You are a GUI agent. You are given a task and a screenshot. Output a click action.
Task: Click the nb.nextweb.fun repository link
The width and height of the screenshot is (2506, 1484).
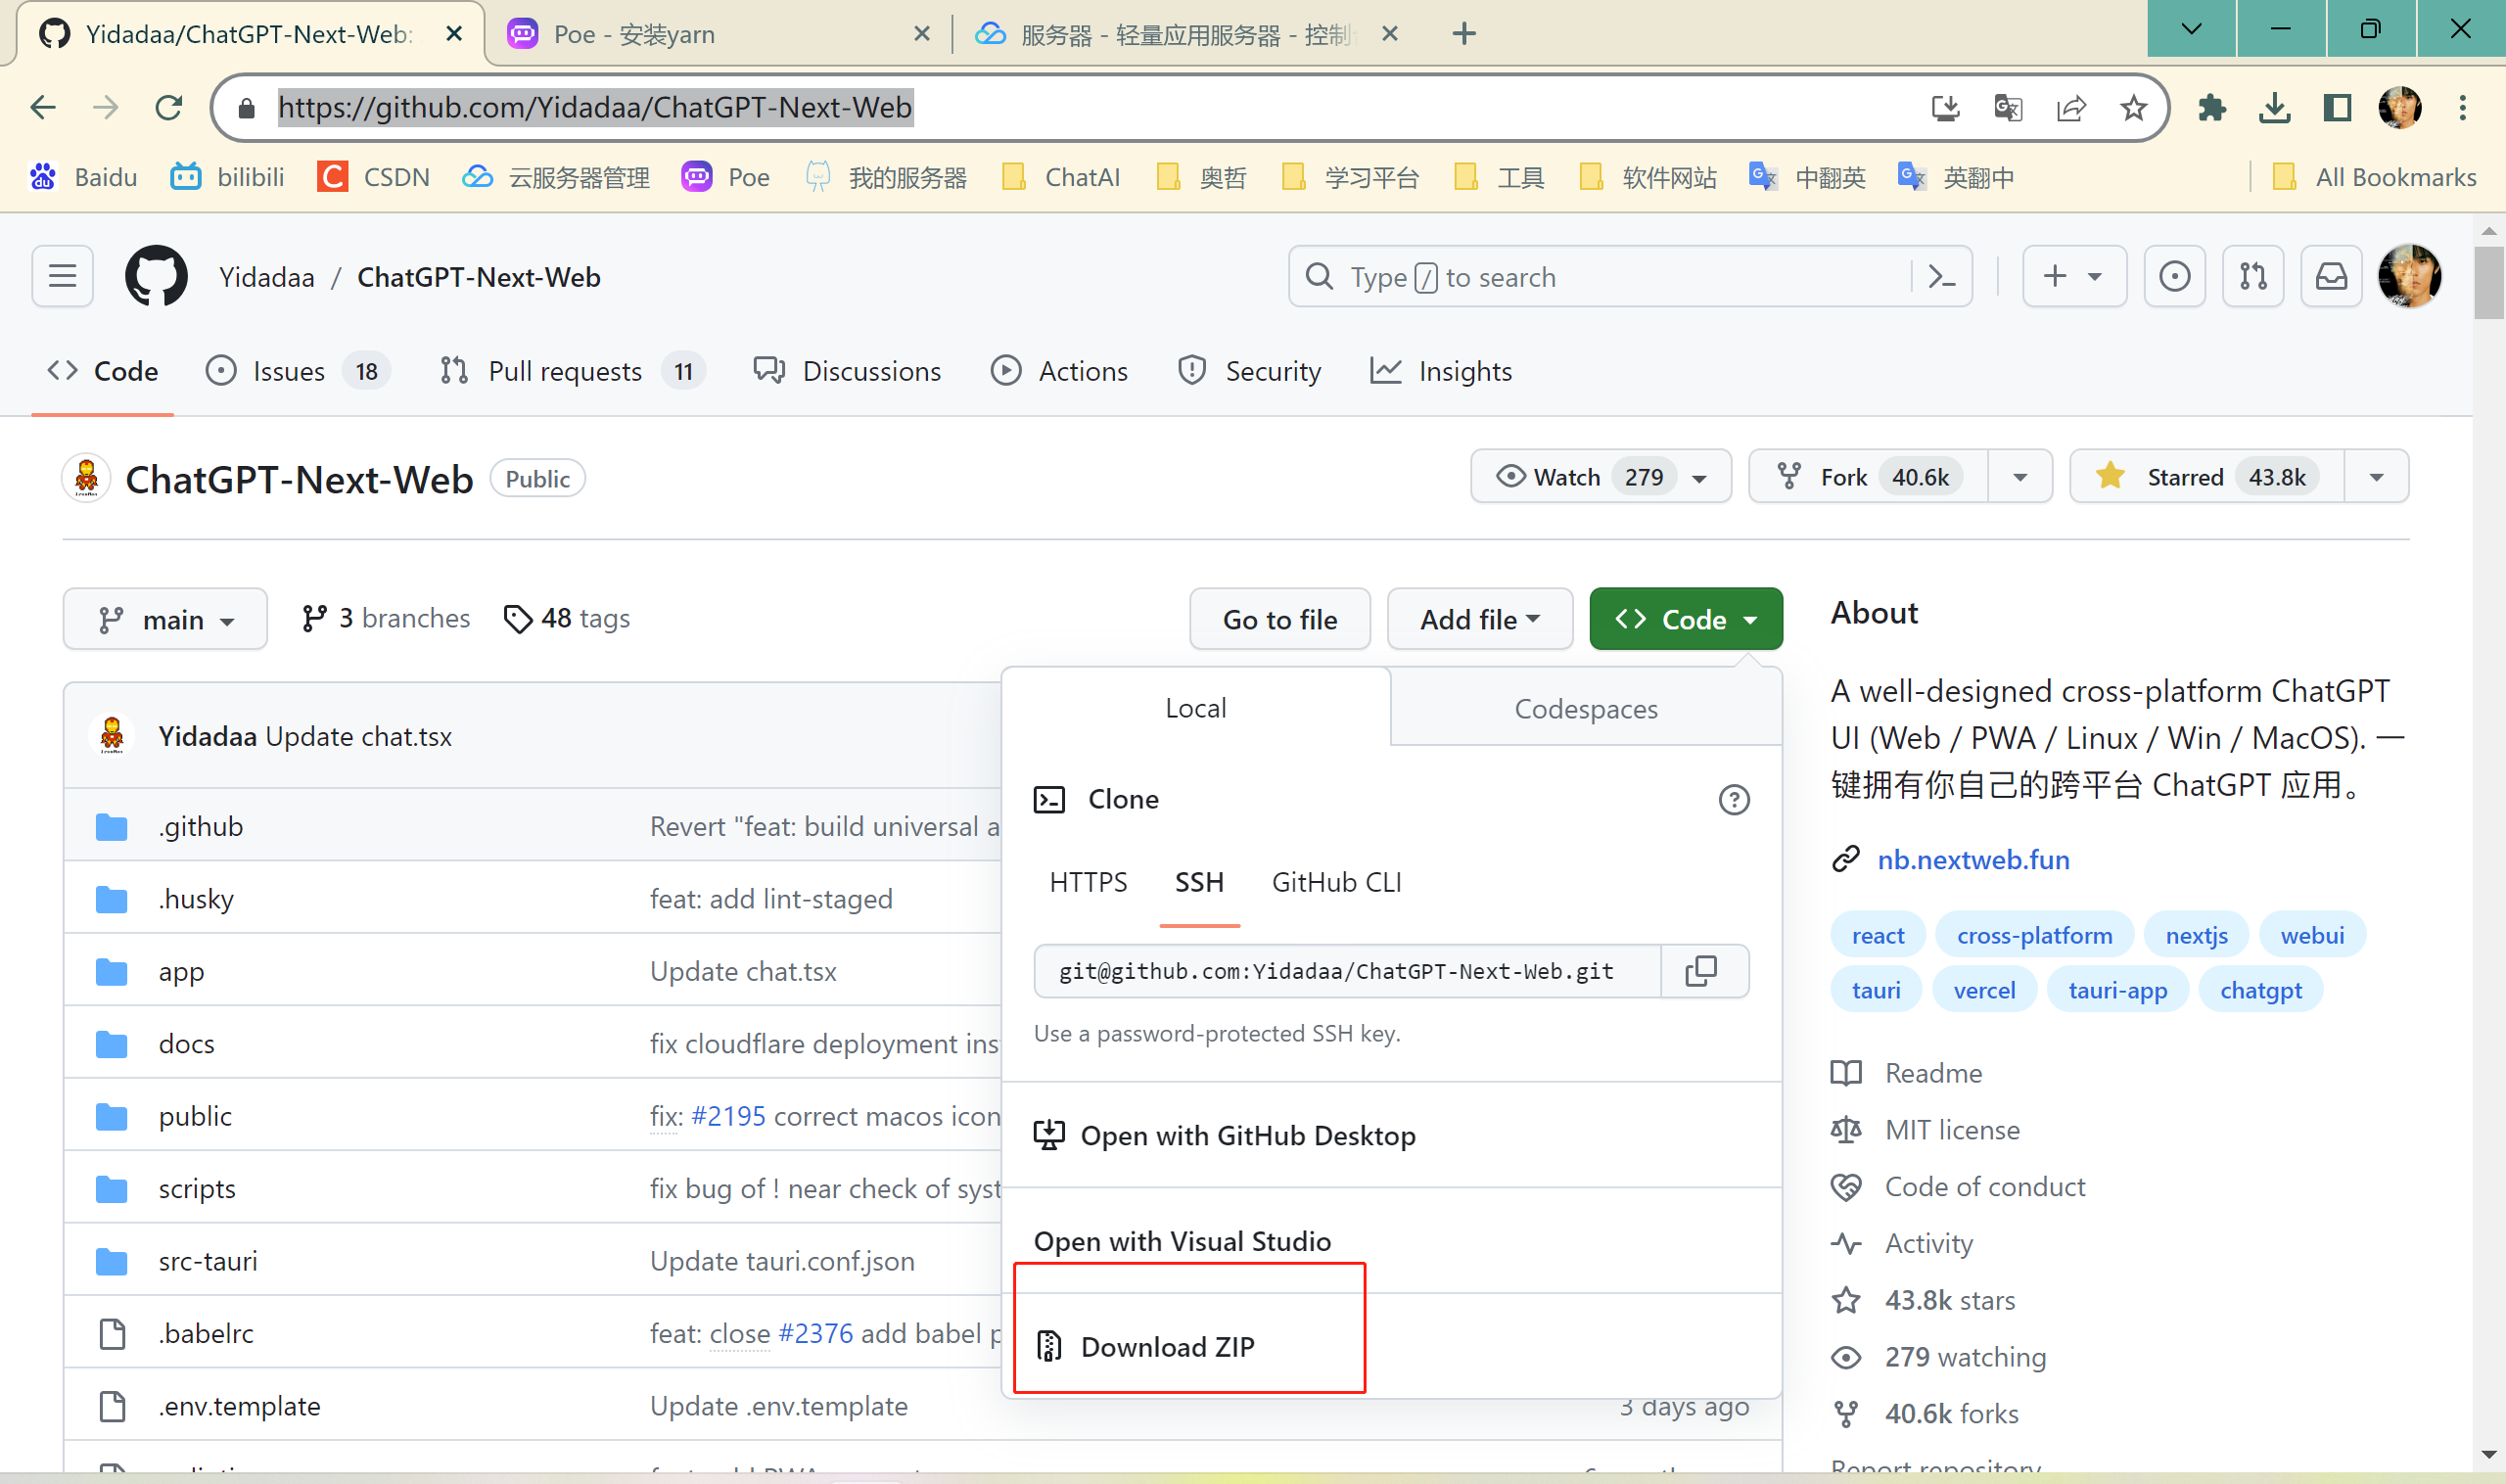[x=1974, y=858]
